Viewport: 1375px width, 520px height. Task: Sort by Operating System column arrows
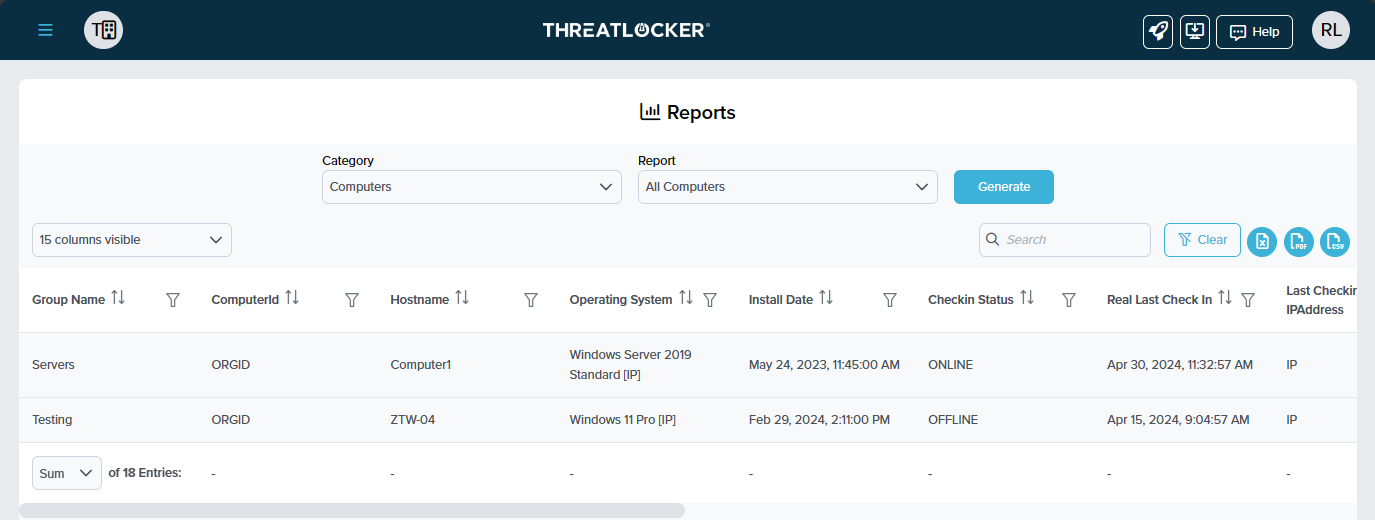[686, 298]
